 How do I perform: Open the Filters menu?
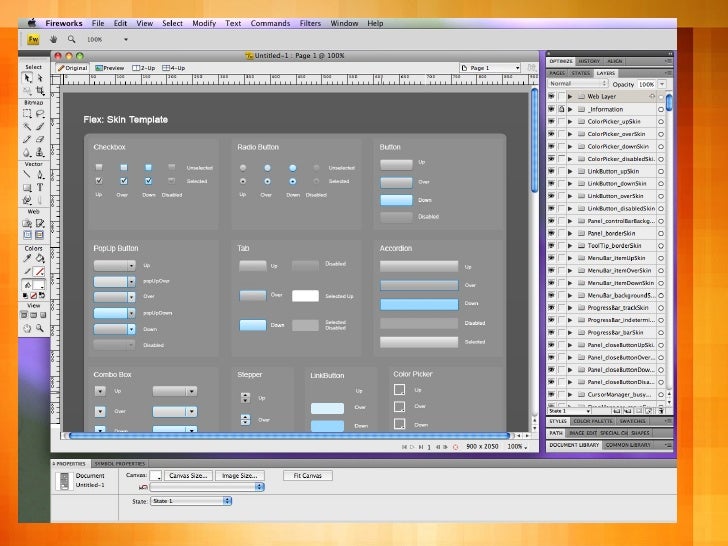pos(310,22)
